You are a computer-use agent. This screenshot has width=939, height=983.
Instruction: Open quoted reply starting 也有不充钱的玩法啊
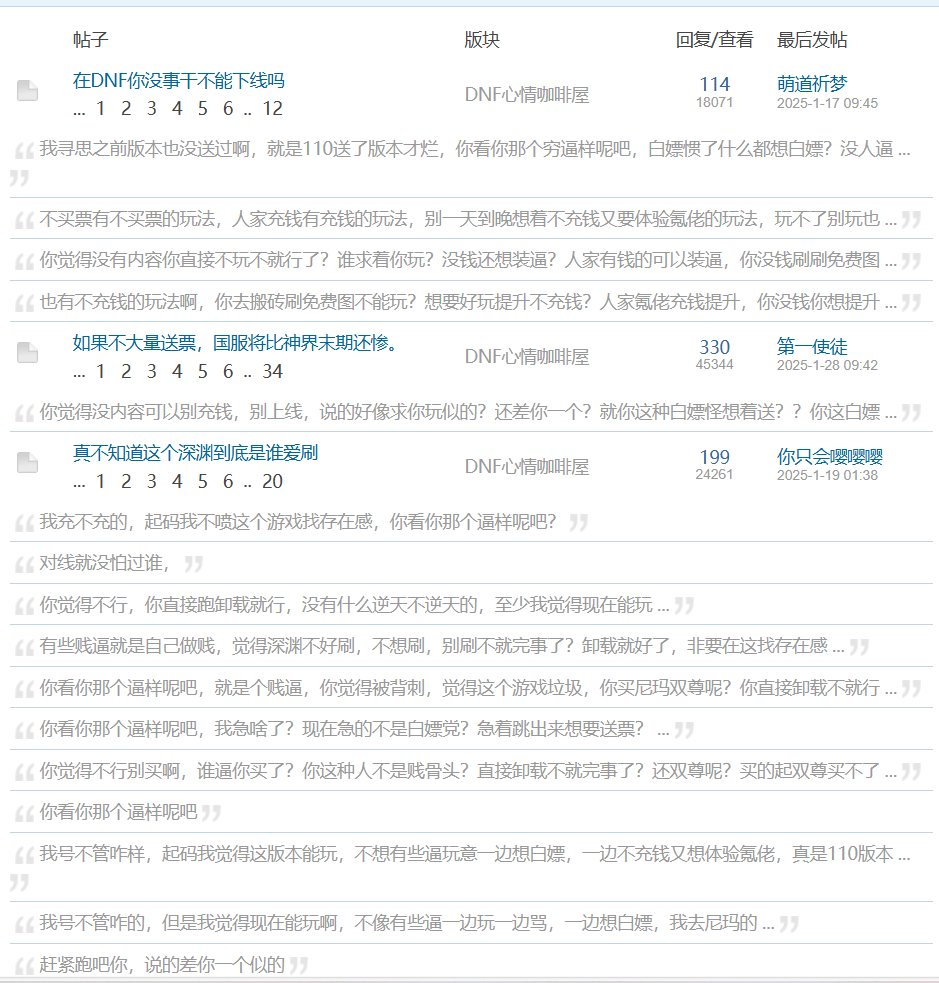[x=468, y=302]
